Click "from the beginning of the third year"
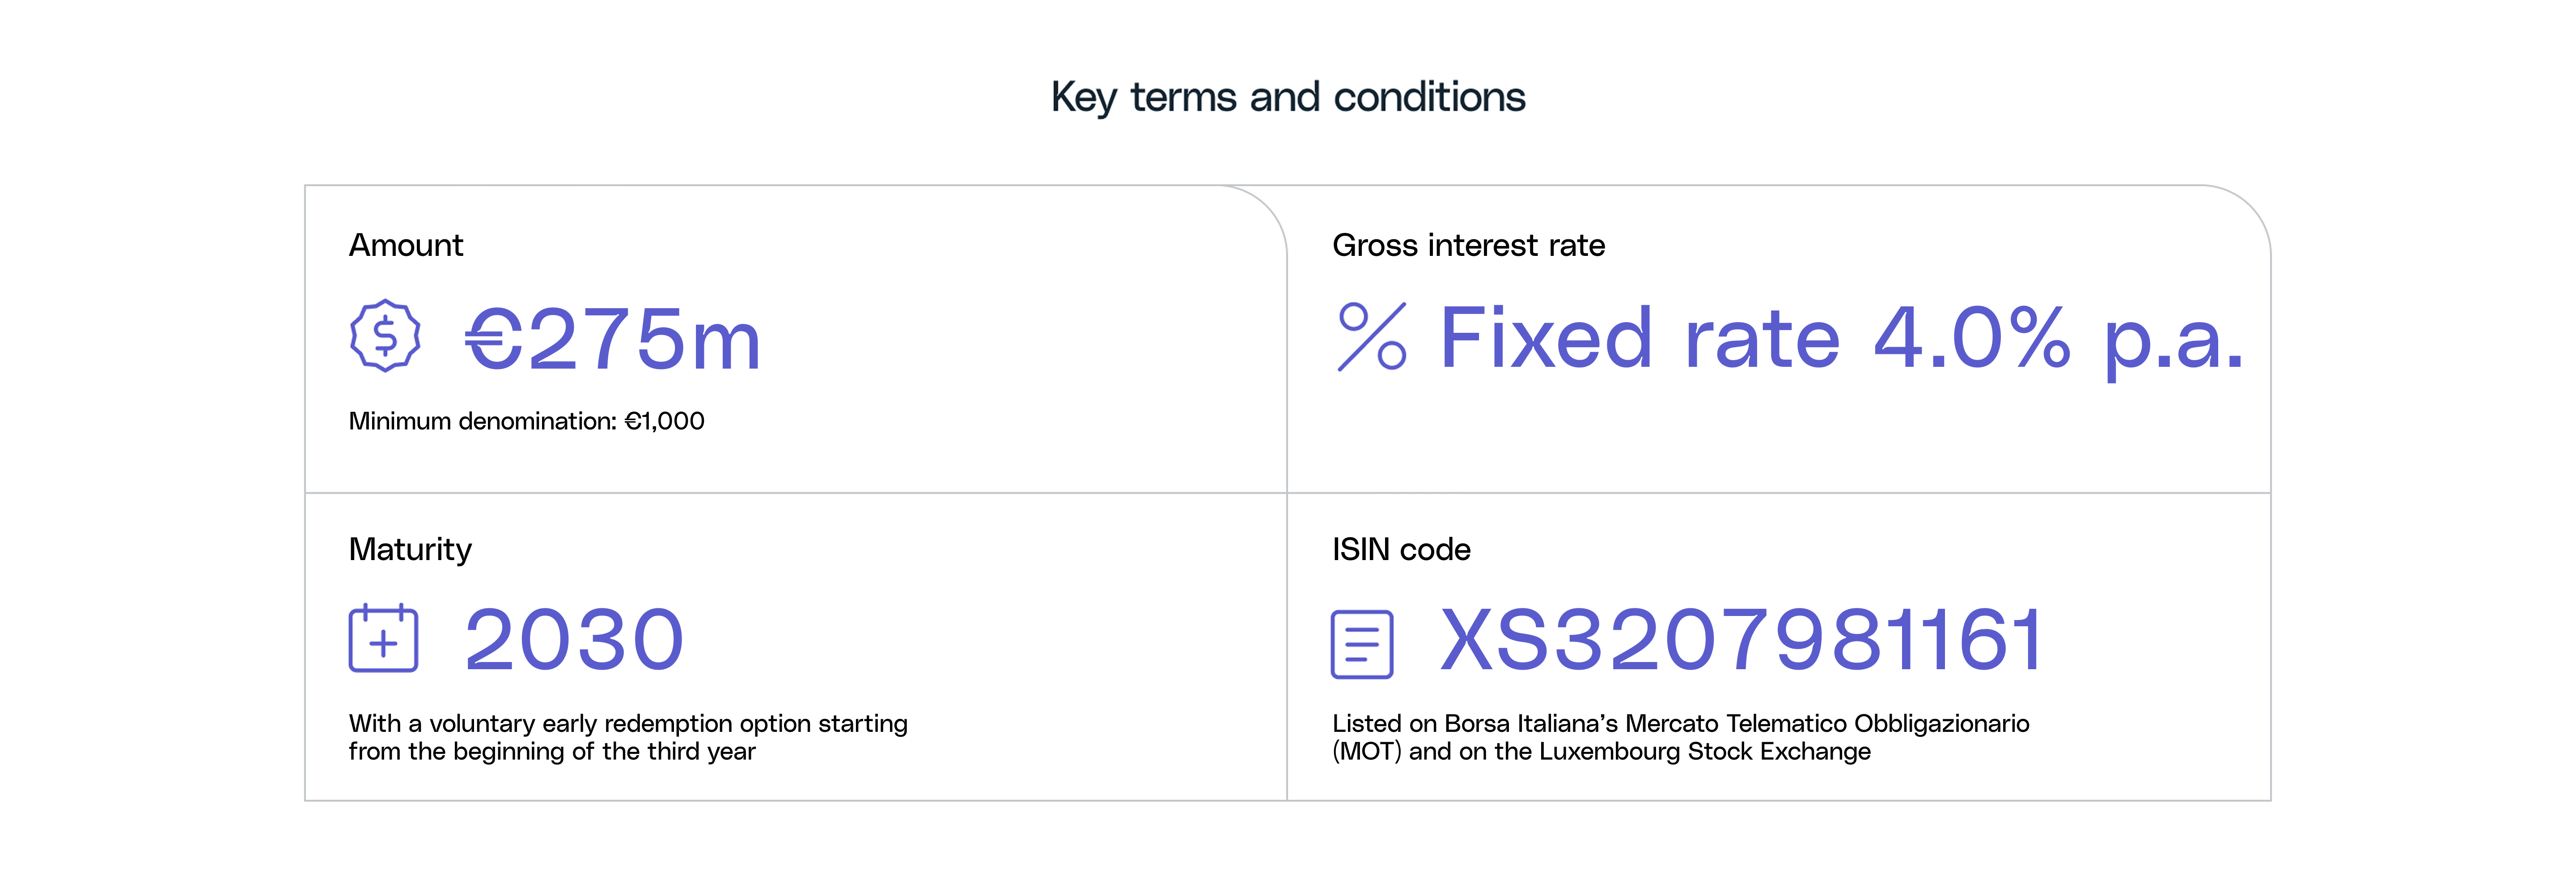The width and height of the screenshot is (2576, 875). (x=552, y=751)
